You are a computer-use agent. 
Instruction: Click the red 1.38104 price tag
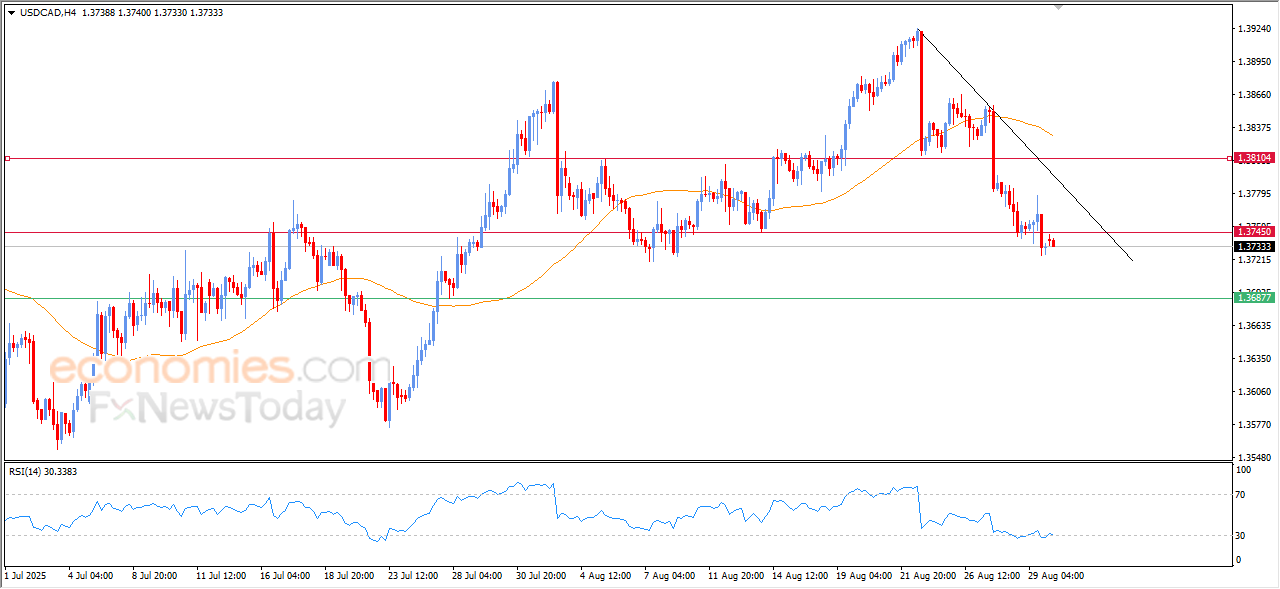click(1254, 158)
